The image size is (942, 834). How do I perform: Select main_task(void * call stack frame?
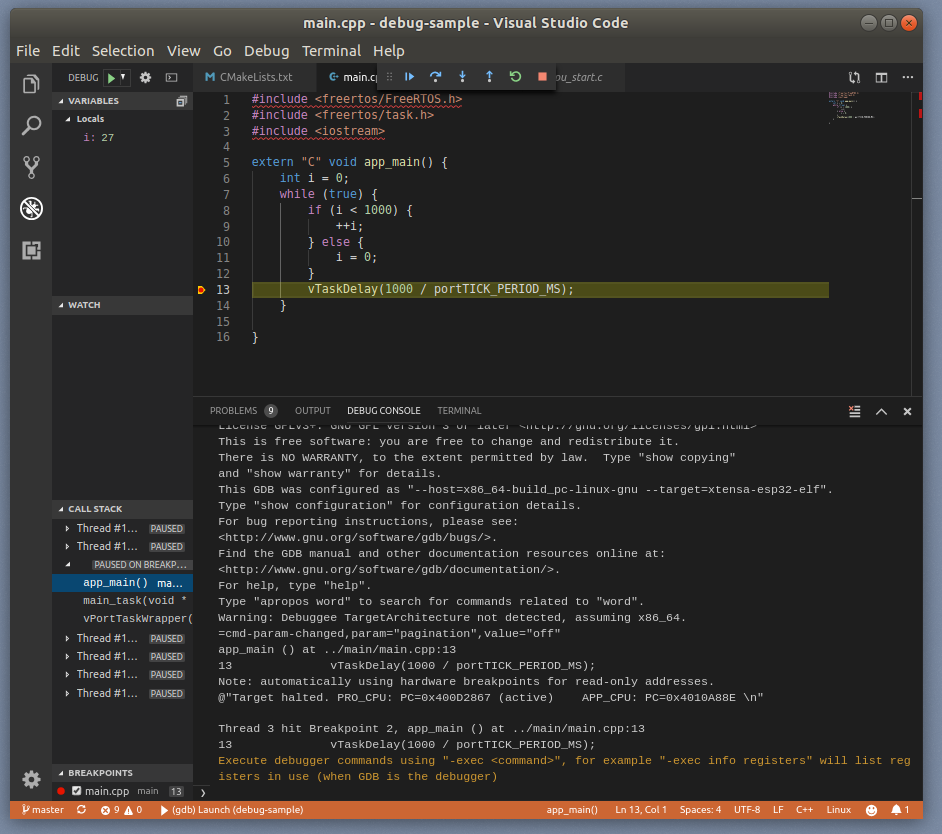click(123, 601)
